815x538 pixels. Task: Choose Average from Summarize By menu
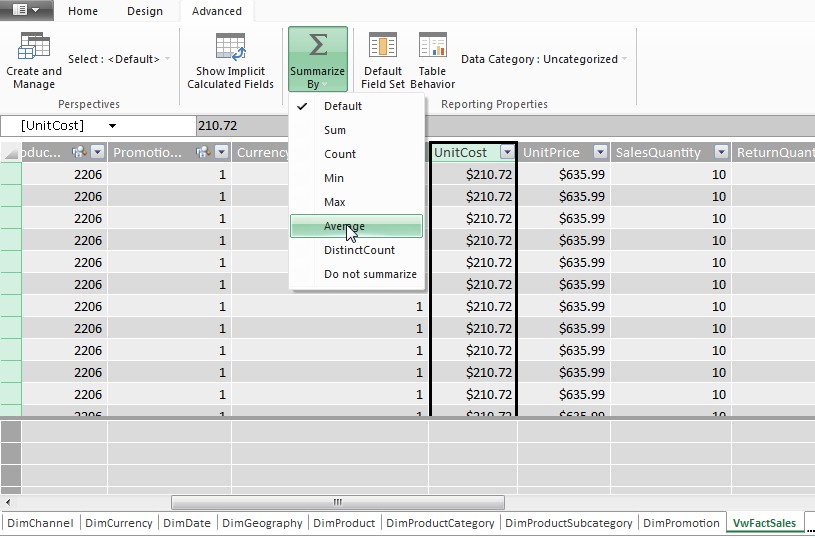[344, 226]
